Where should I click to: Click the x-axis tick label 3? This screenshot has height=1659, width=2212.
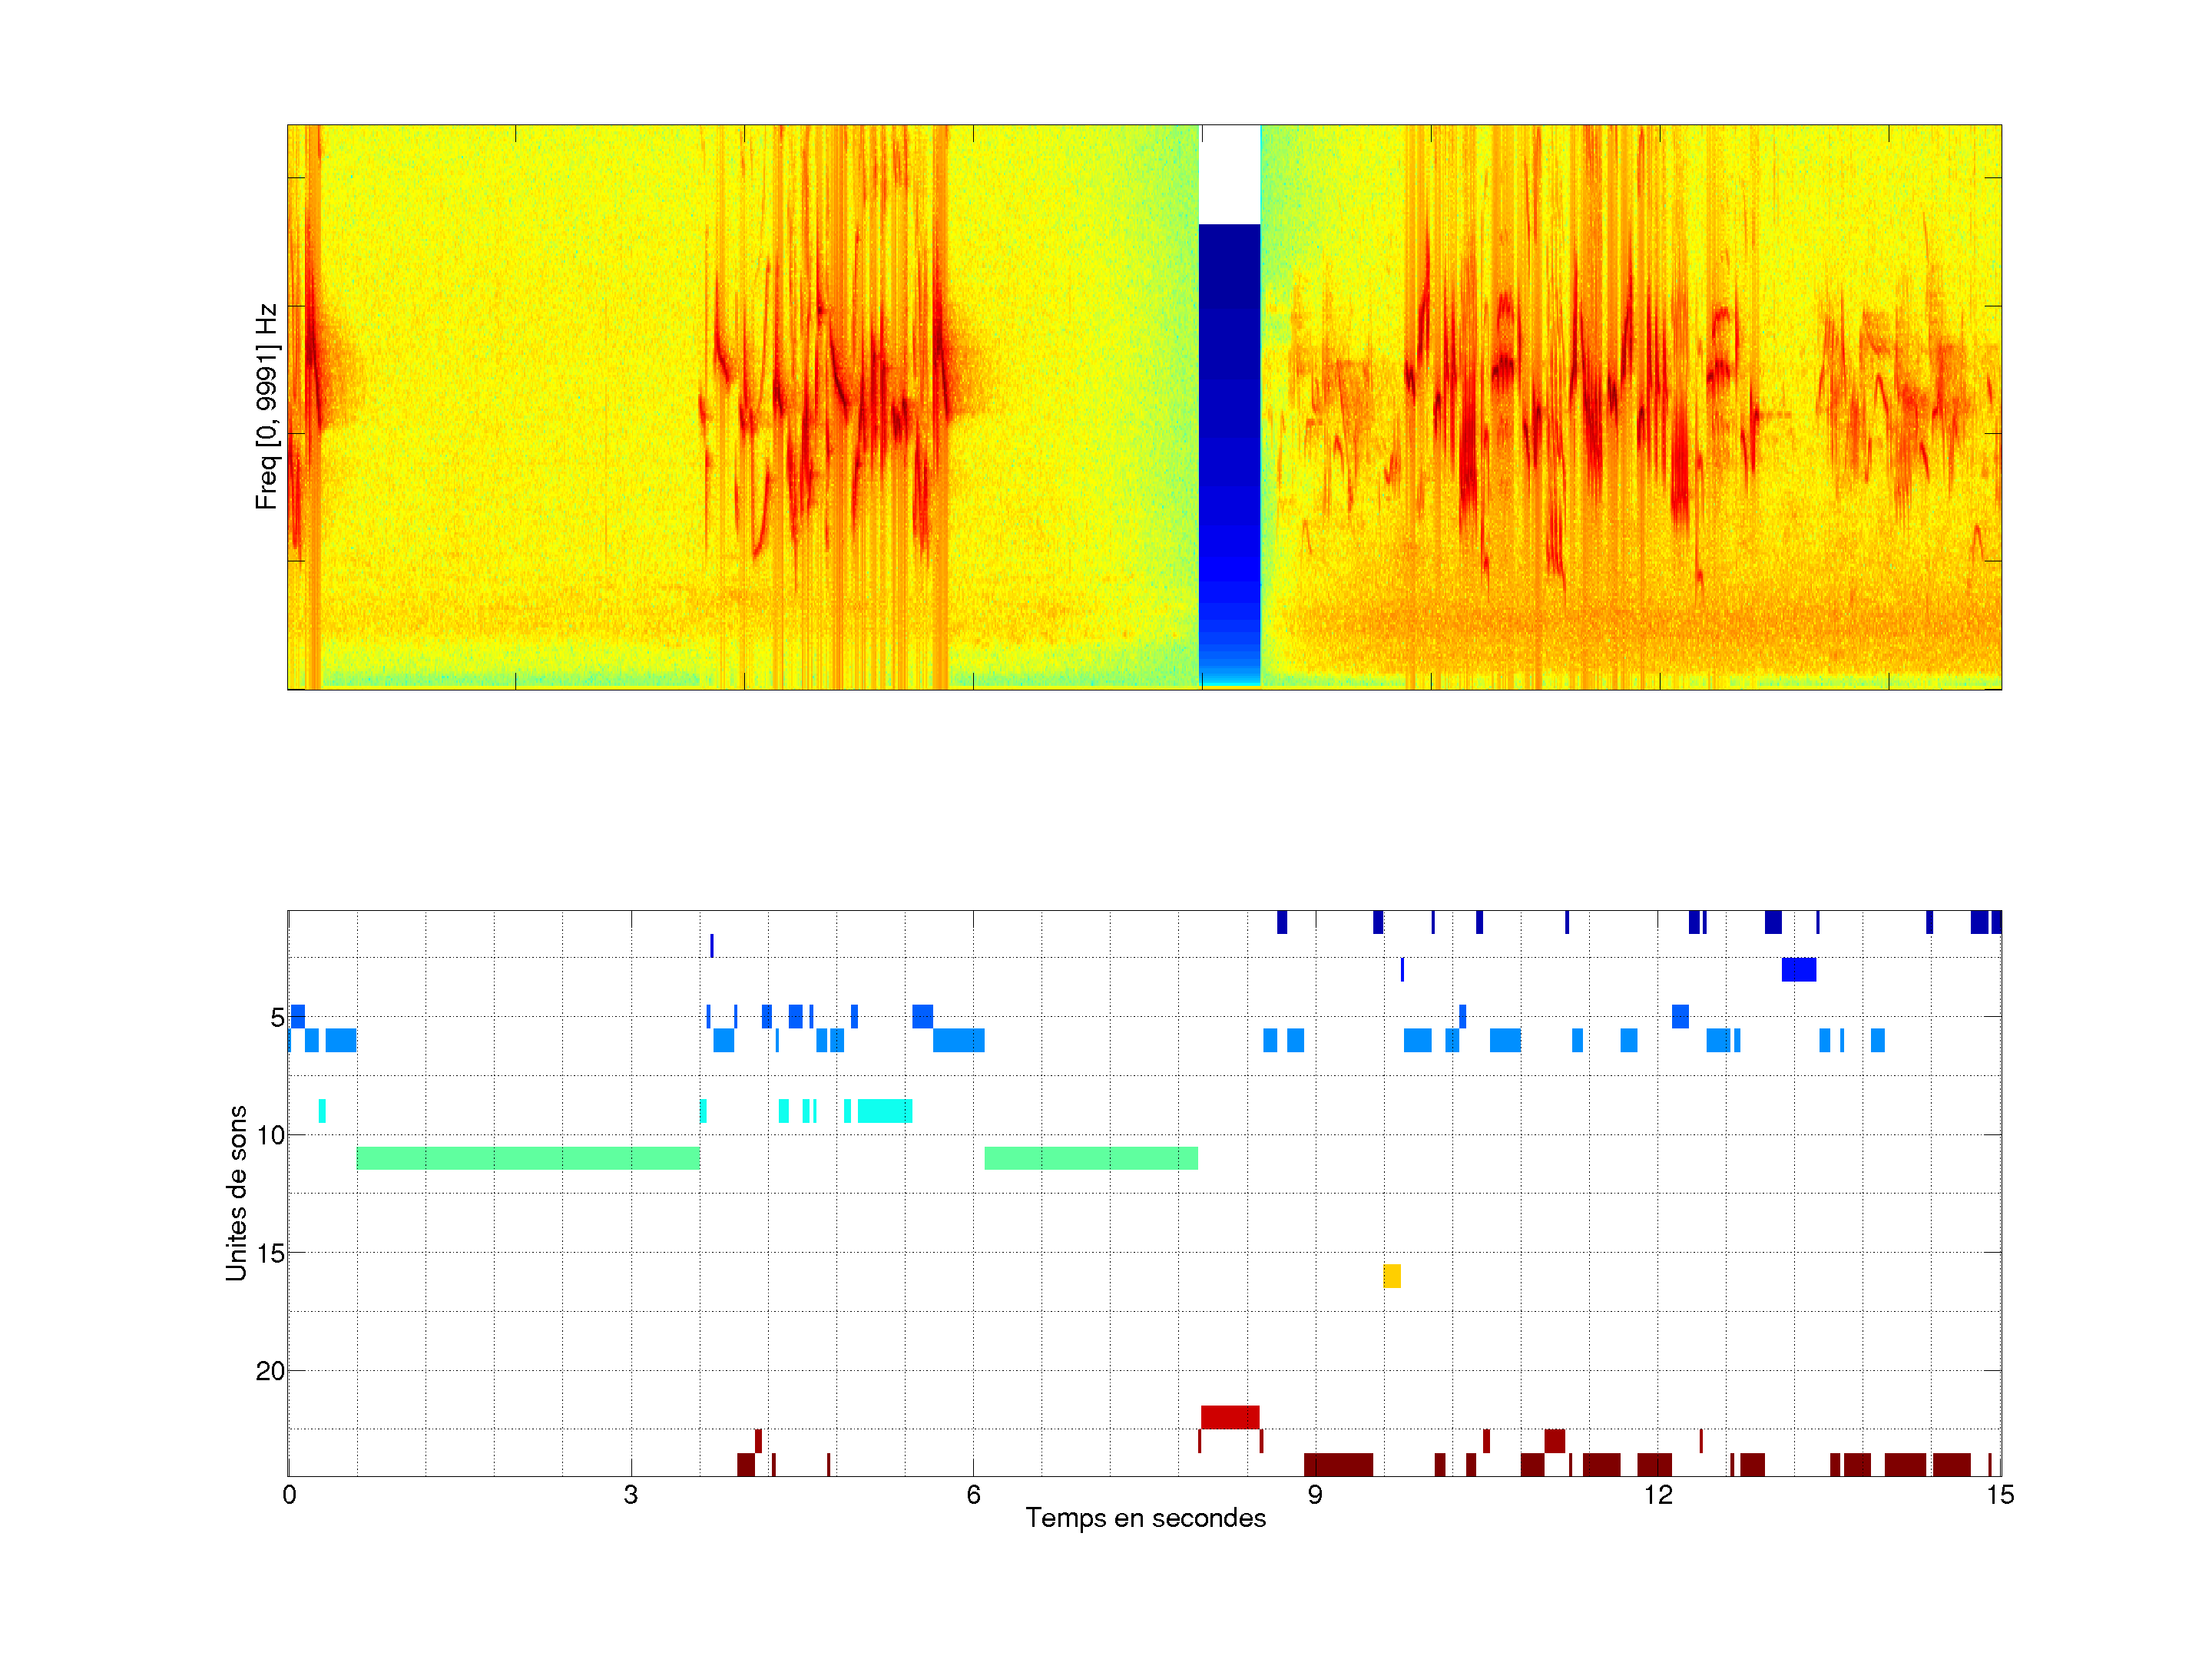630,1494
